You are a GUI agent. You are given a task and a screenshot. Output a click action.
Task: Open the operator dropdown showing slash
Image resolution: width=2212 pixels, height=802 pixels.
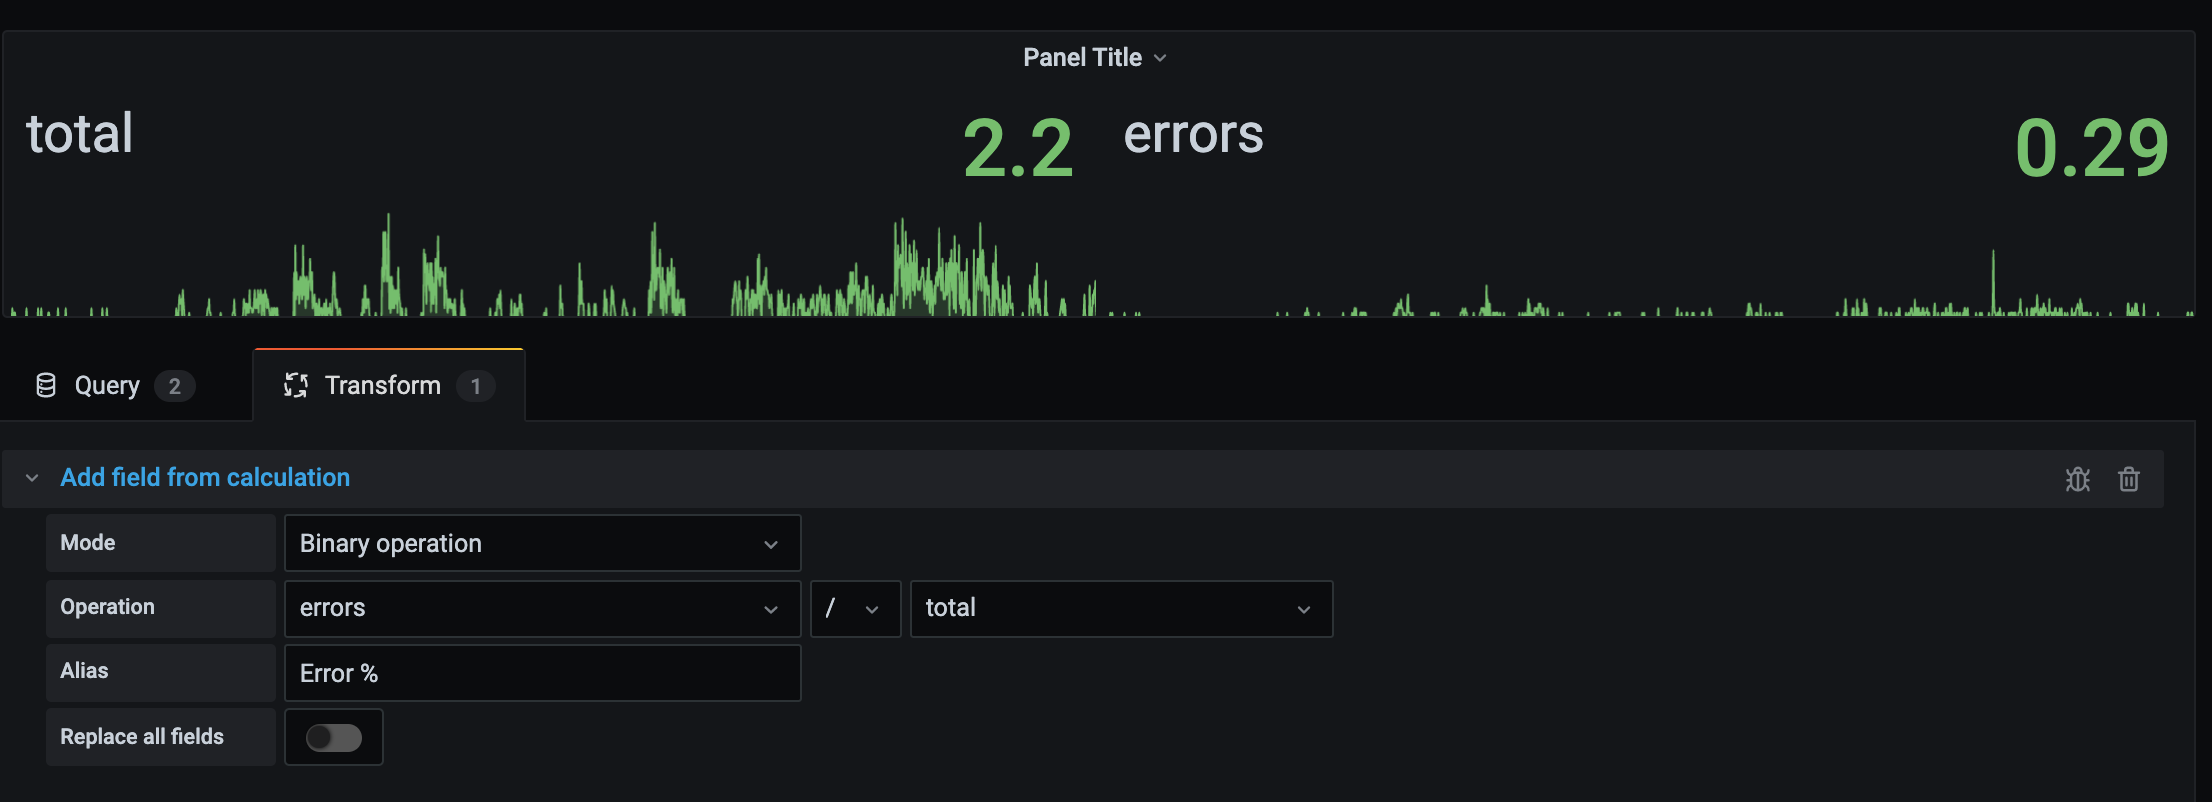(x=855, y=608)
